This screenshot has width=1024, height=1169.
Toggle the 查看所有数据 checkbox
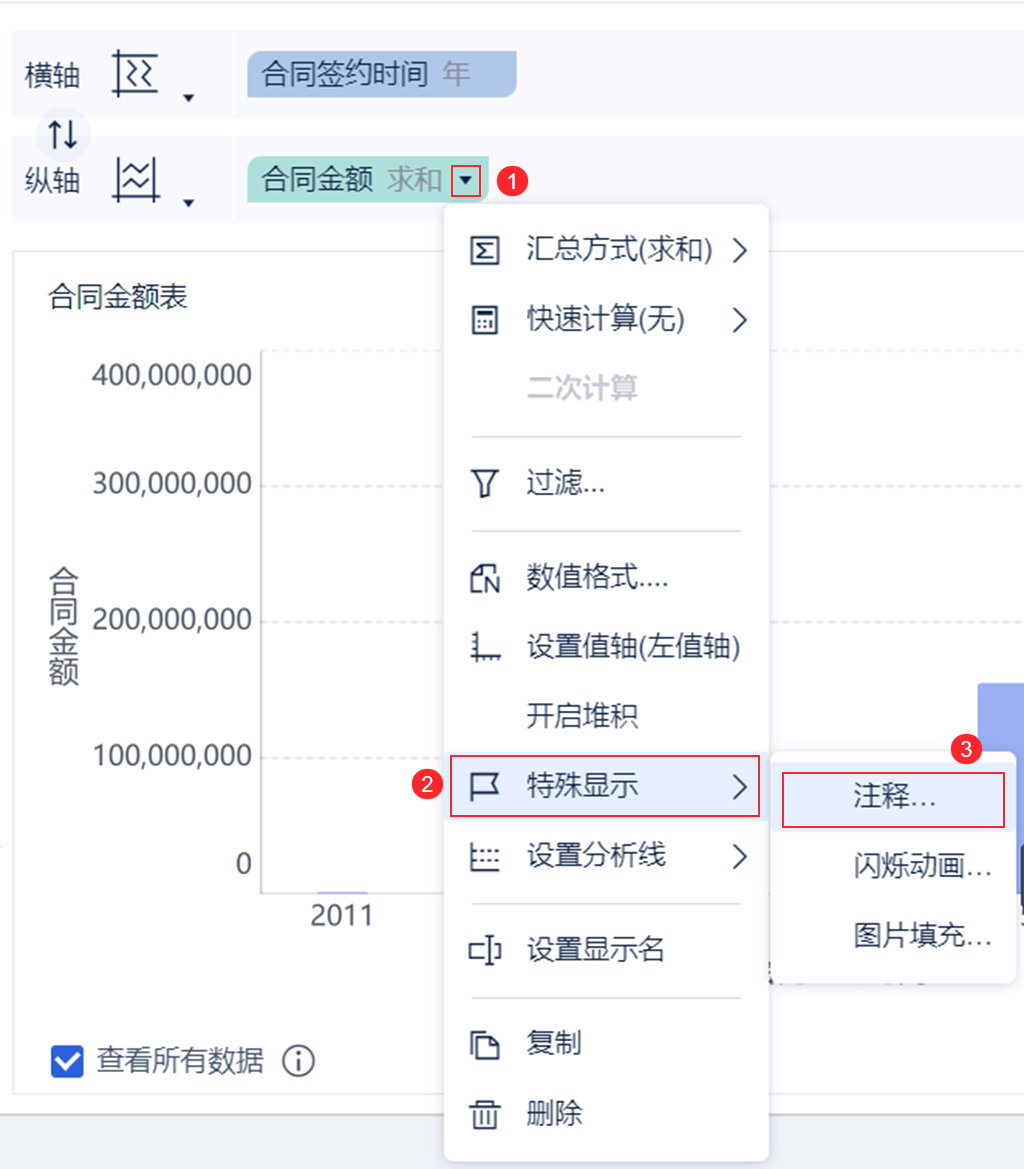(x=67, y=1061)
